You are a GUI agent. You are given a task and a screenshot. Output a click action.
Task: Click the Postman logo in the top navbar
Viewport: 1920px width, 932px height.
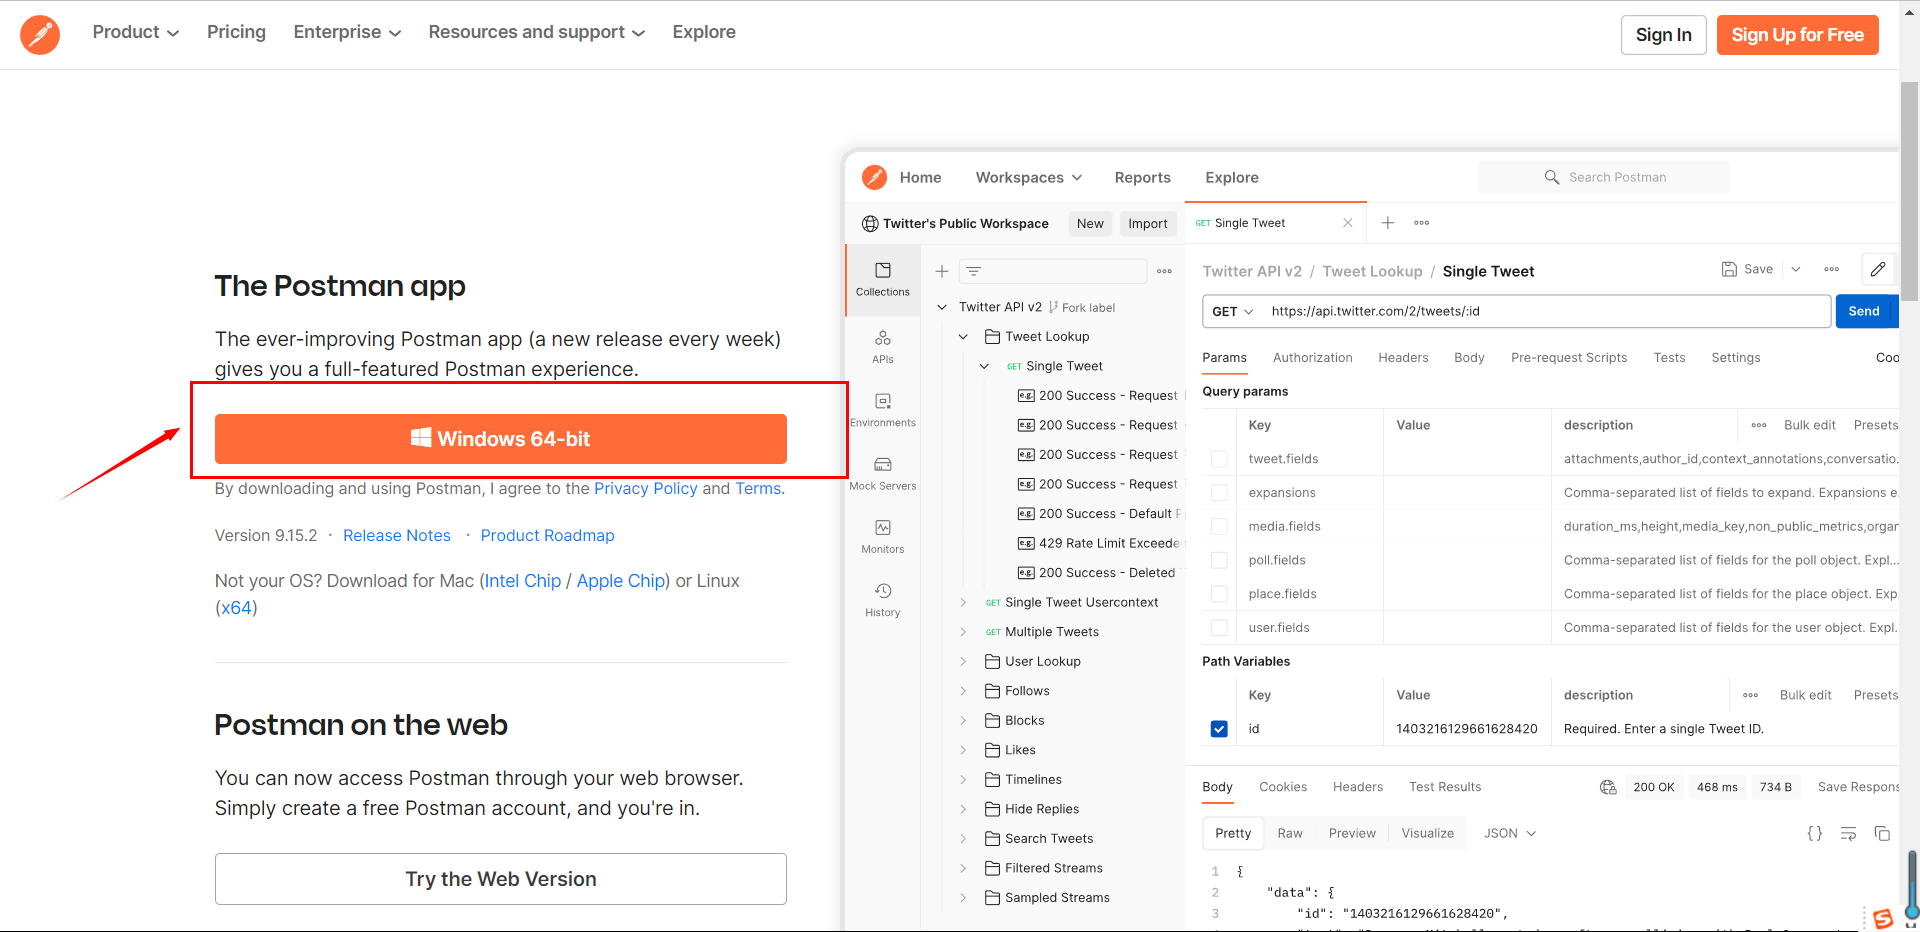[40, 34]
